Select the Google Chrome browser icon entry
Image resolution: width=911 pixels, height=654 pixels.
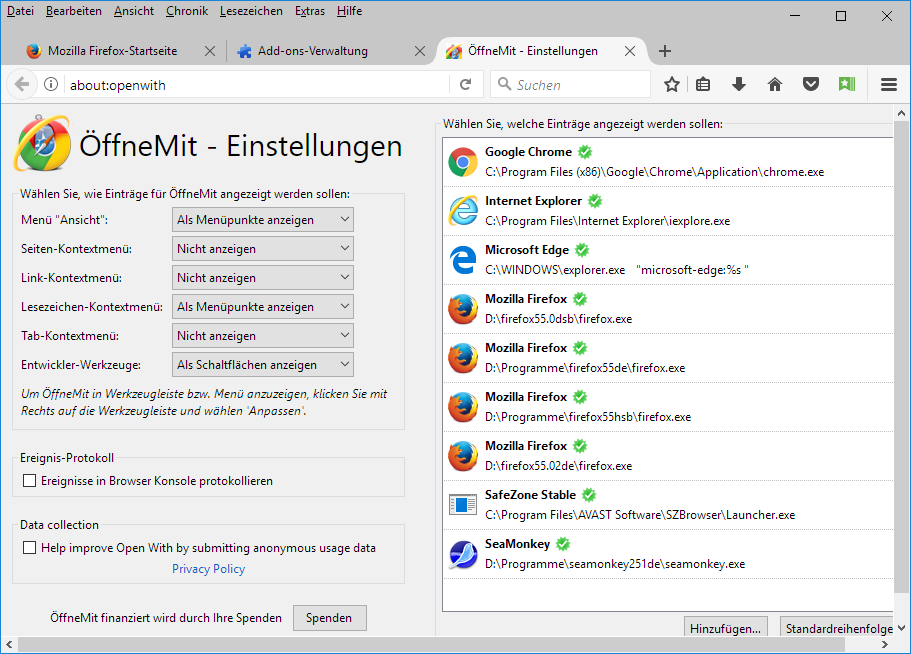[463, 162]
